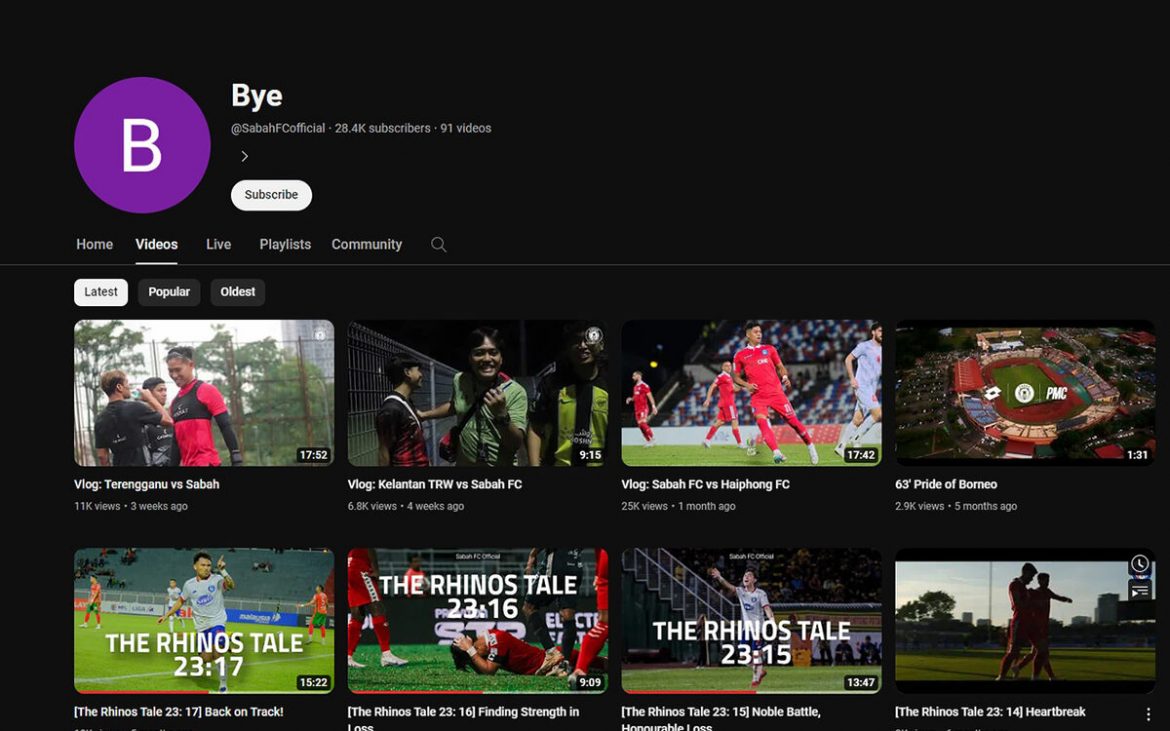Click the Add to queue icon on Heartbreak thumbnail

click(1139, 591)
